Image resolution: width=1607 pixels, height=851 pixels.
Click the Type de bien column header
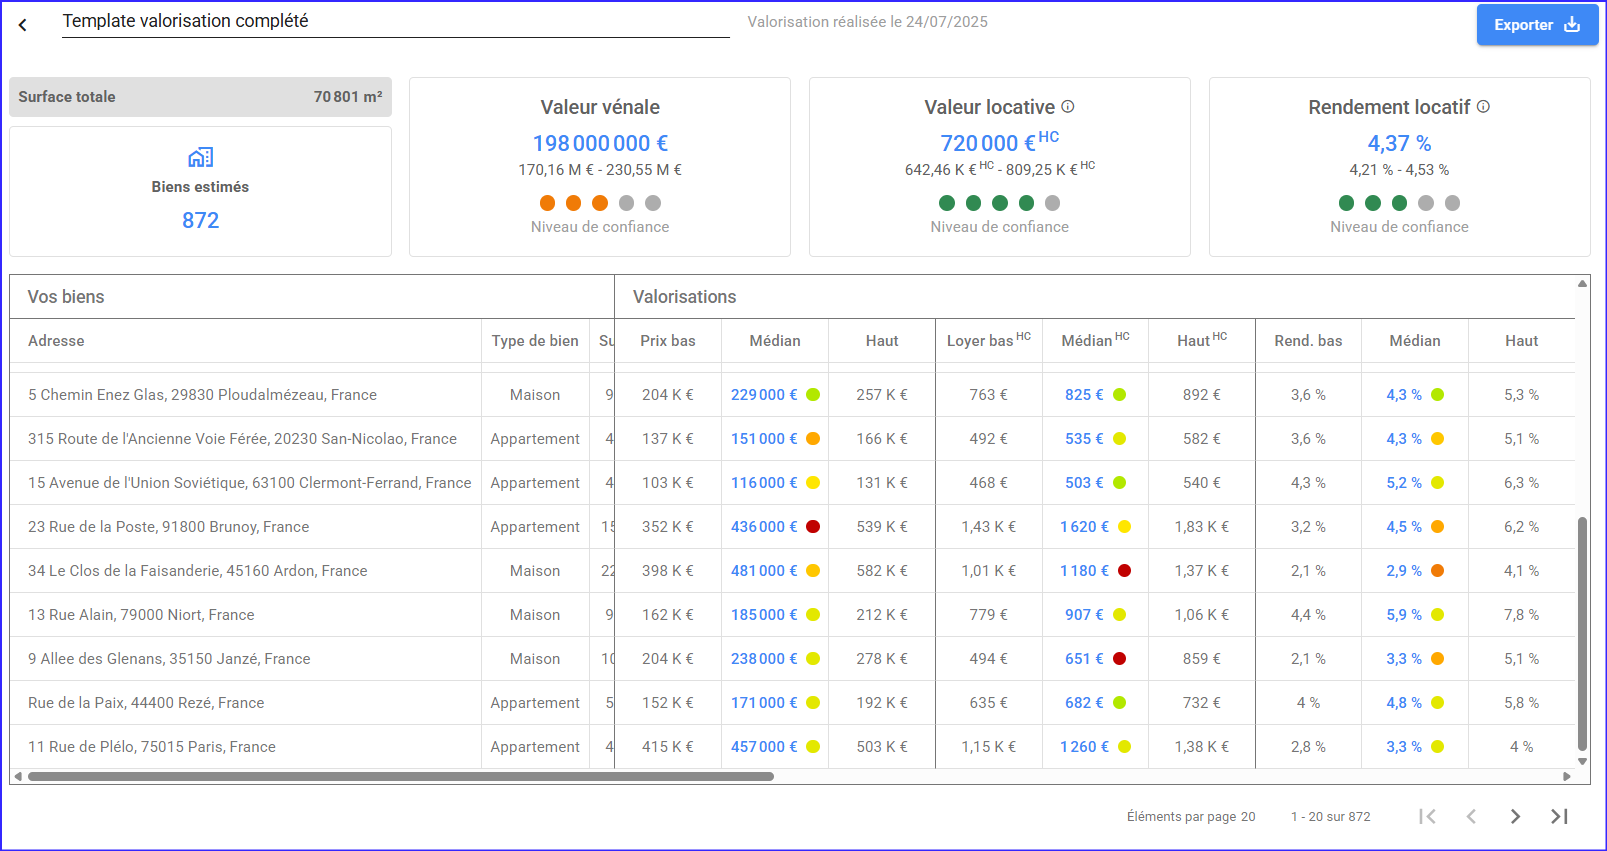(x=535, y=341)
